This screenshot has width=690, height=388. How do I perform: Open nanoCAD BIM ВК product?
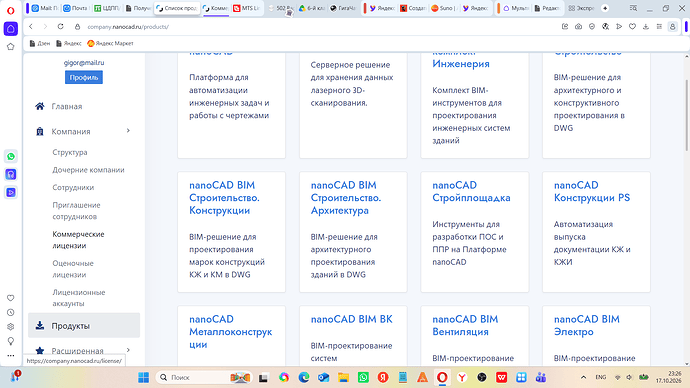pyautogui.click(x=351, y=319)
